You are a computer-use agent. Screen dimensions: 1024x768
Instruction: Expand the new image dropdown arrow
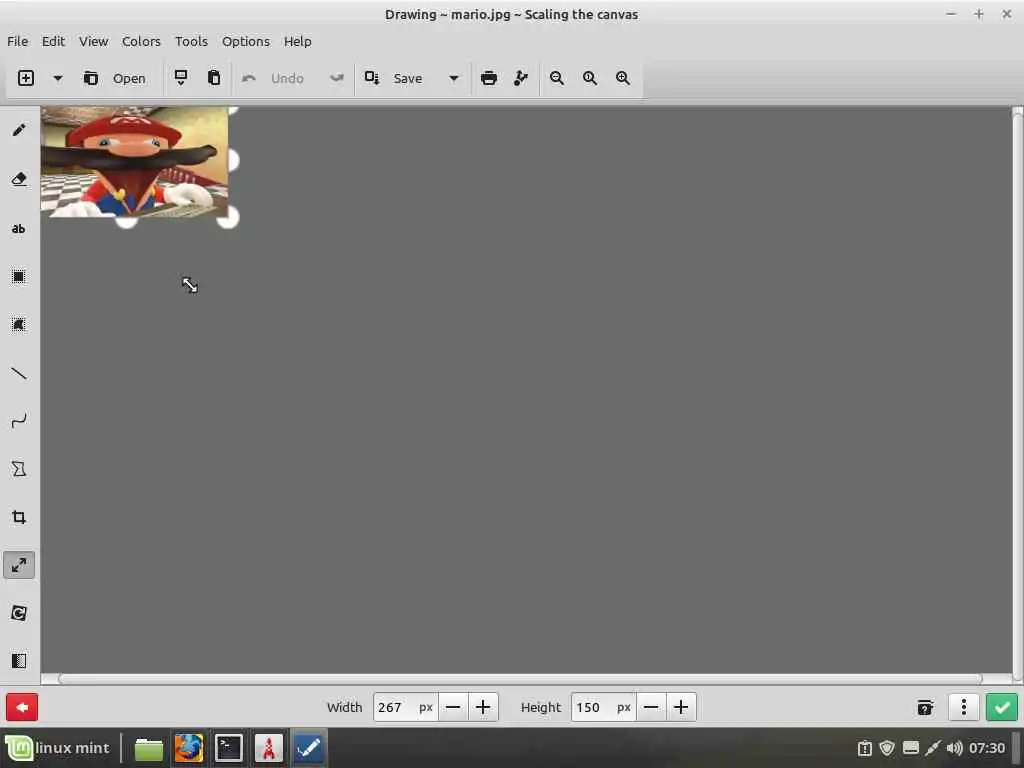(57, 78)
